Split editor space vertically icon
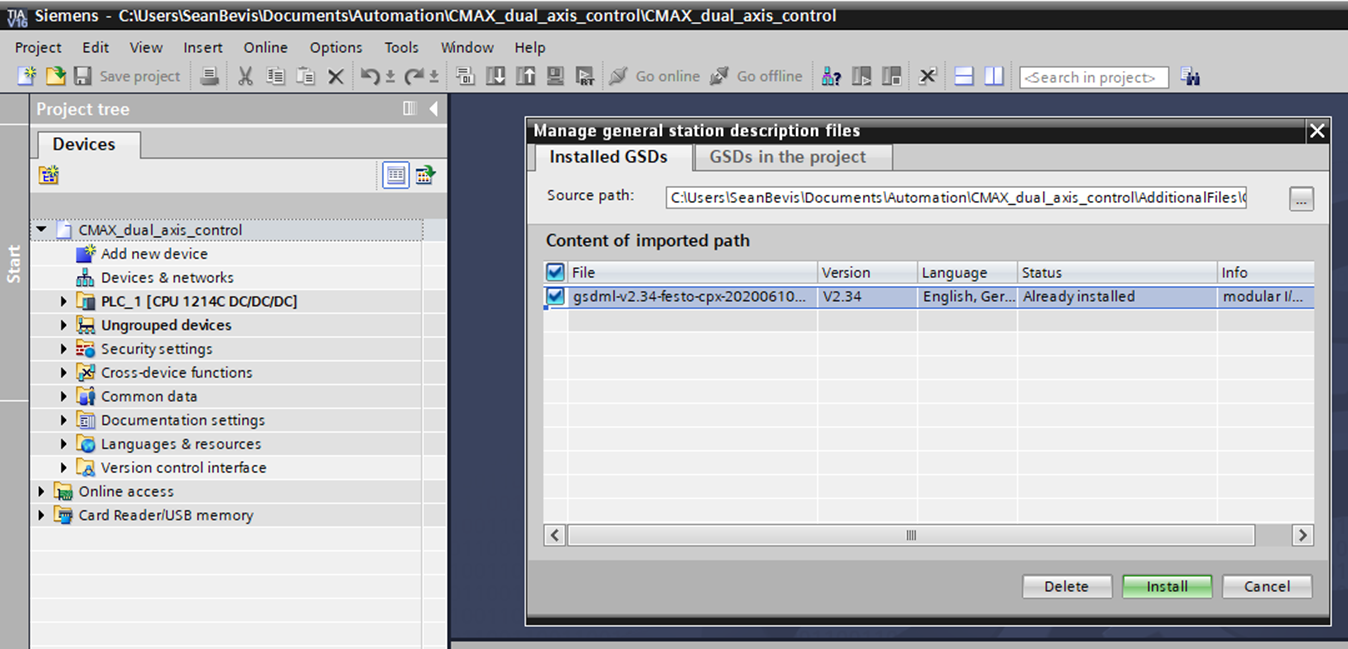 tap(994, 76)
